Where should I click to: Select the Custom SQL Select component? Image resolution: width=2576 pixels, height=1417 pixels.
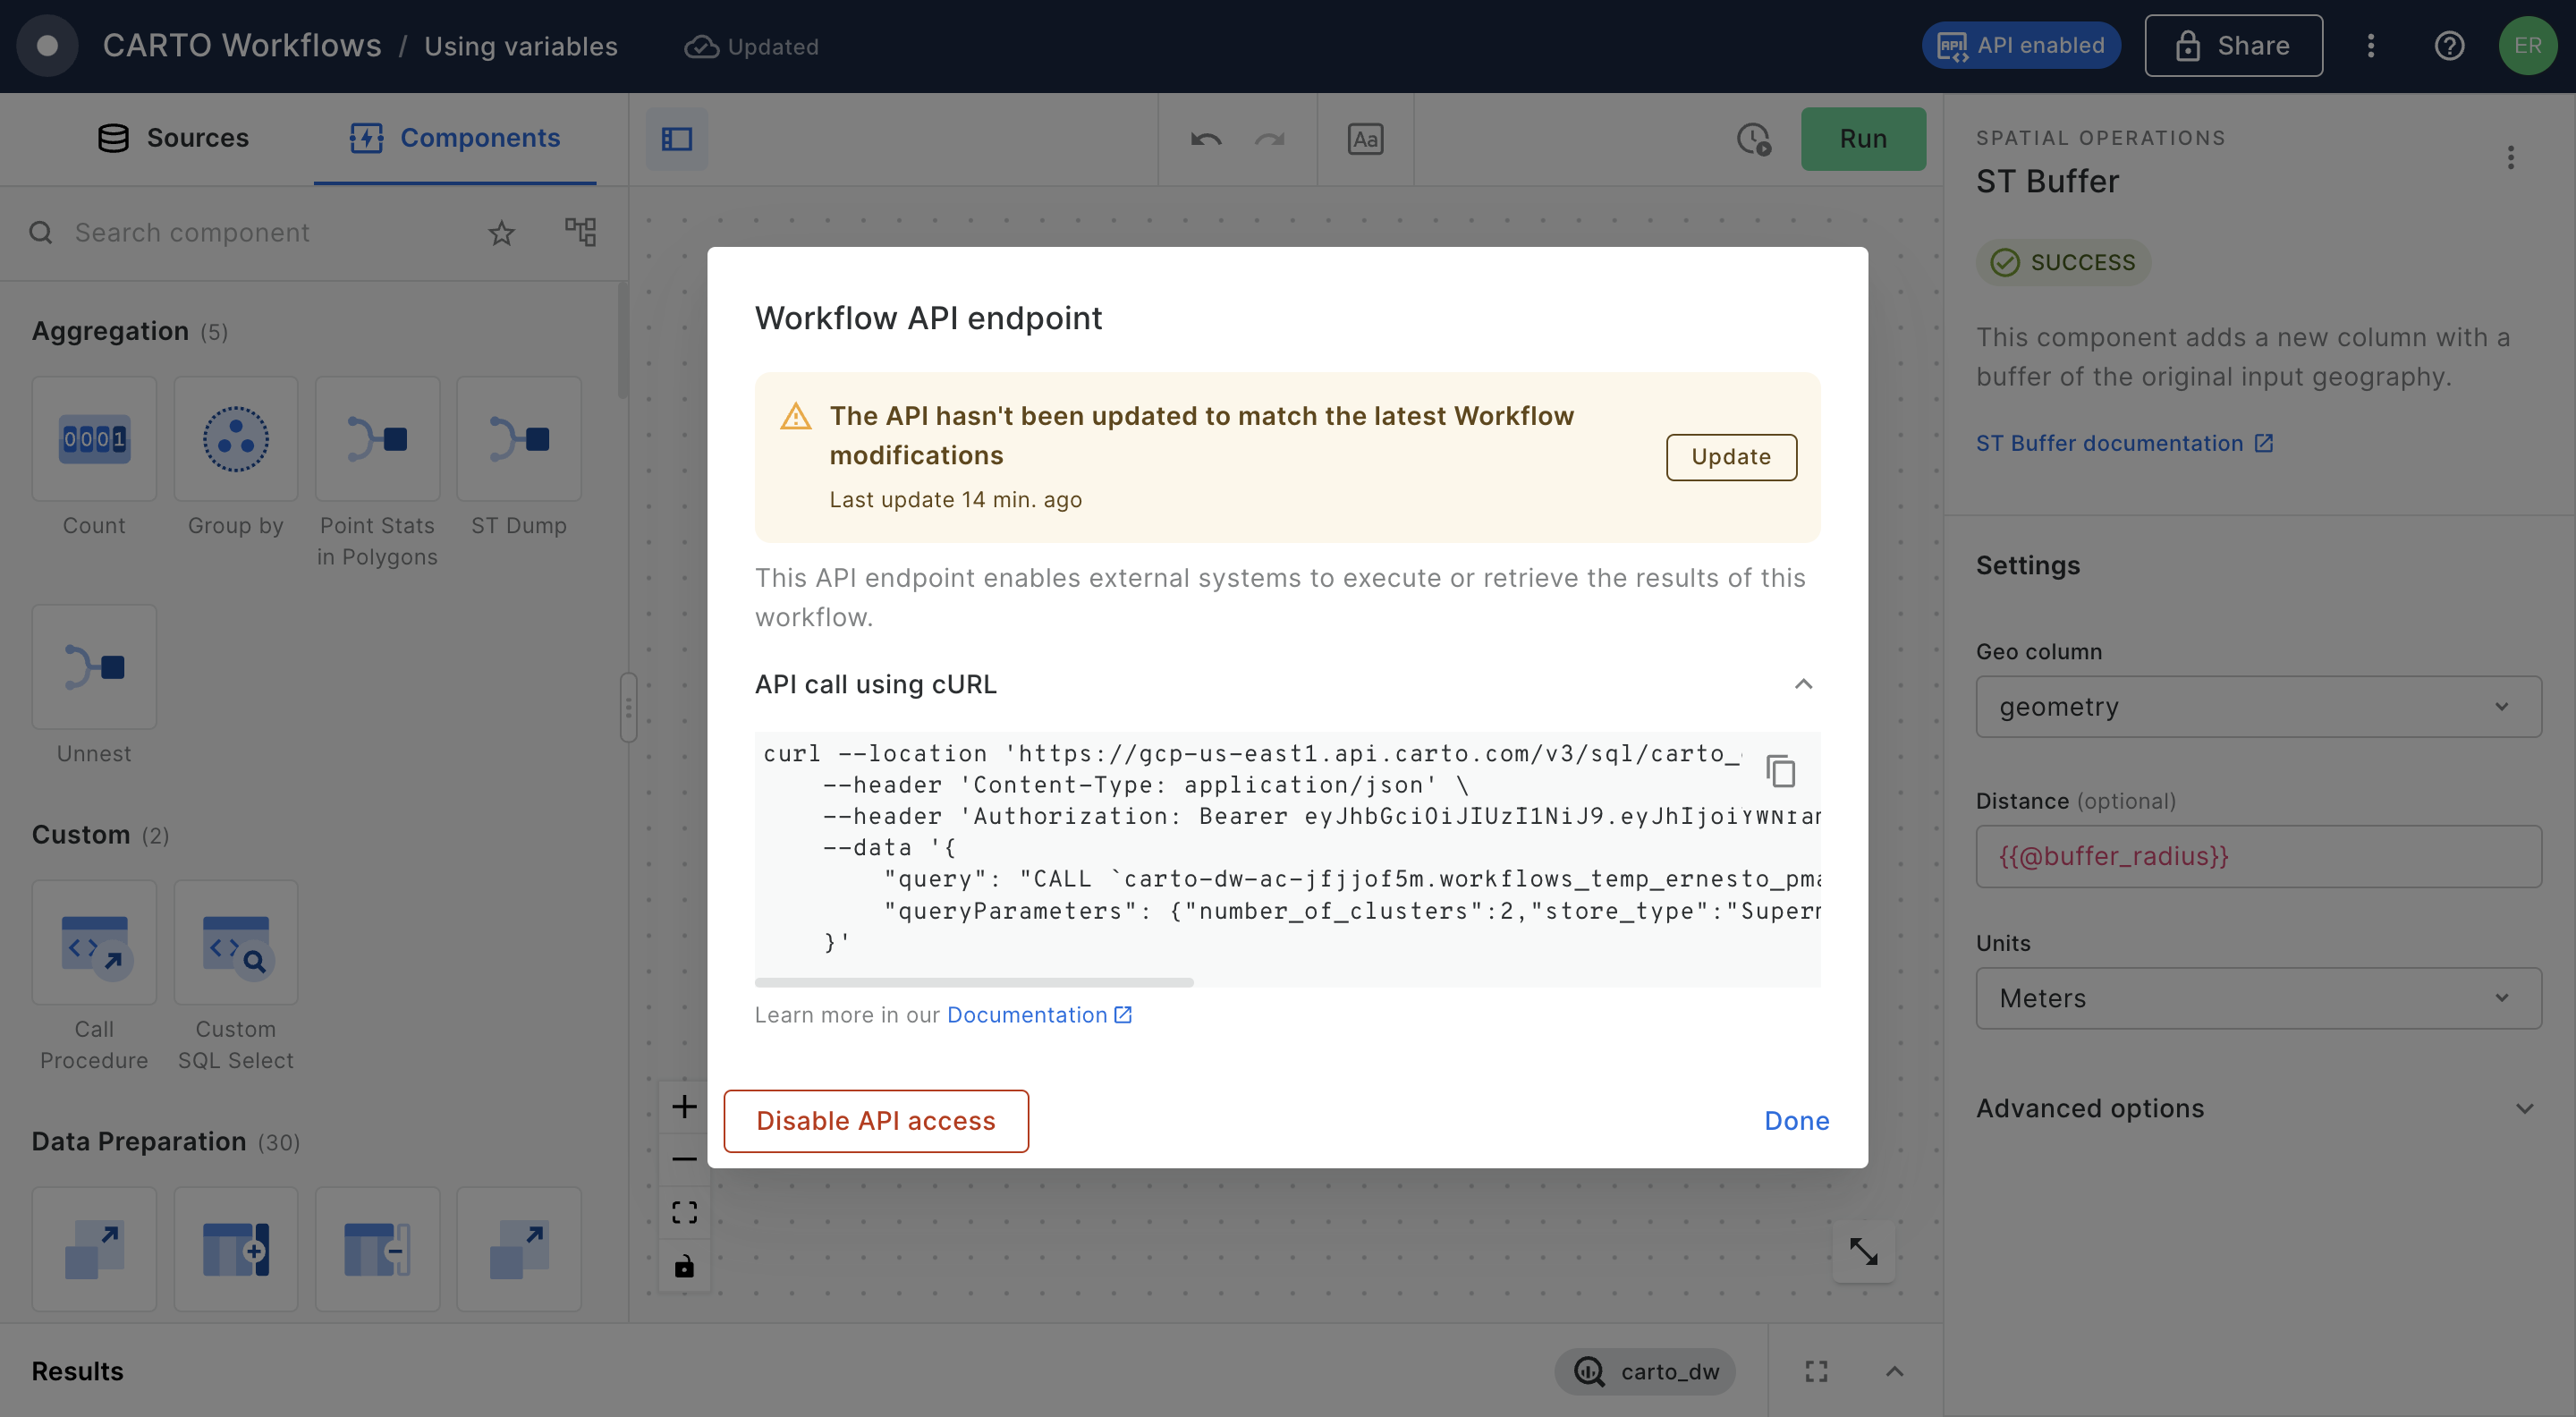point(235,943)
